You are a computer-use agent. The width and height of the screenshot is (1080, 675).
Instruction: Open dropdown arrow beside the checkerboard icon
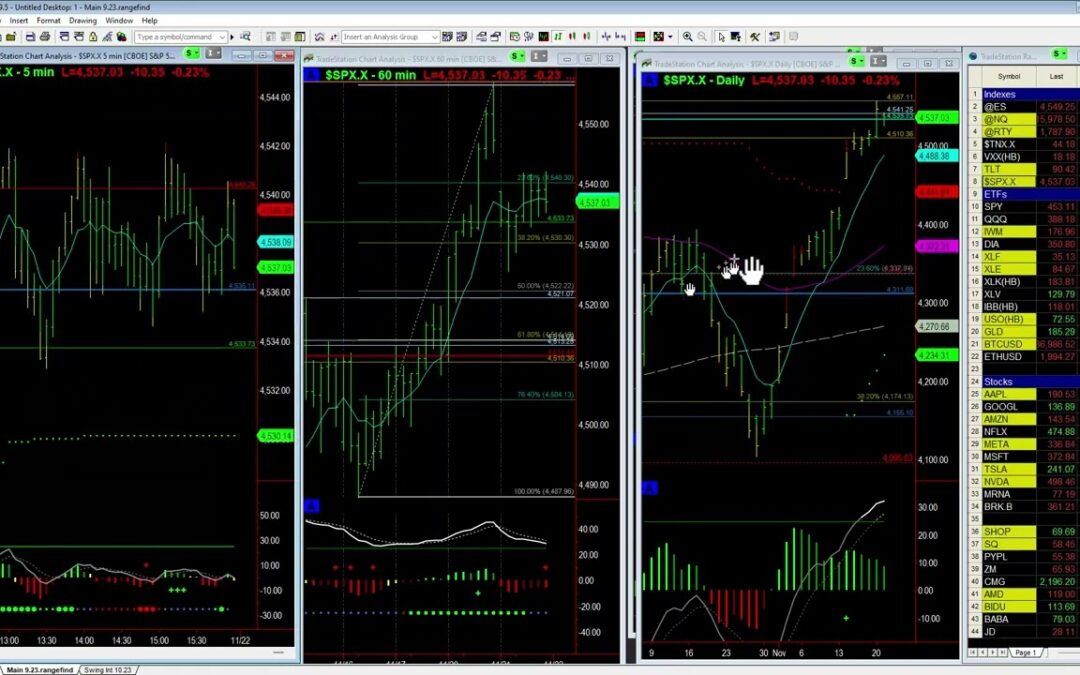click(x=670, y=37)
